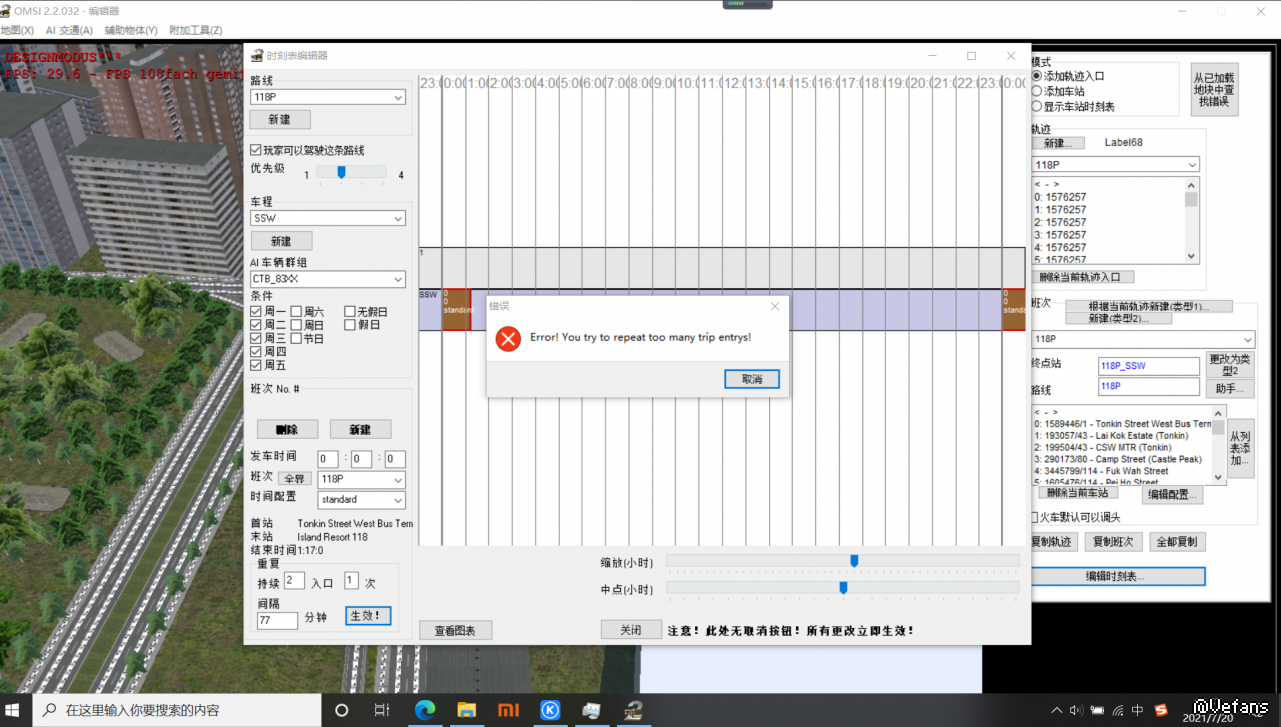Viewport: 1281px width, 727px height.
Task: Uncheck the 周一 weekday checkbox
Action: point(256,312)
